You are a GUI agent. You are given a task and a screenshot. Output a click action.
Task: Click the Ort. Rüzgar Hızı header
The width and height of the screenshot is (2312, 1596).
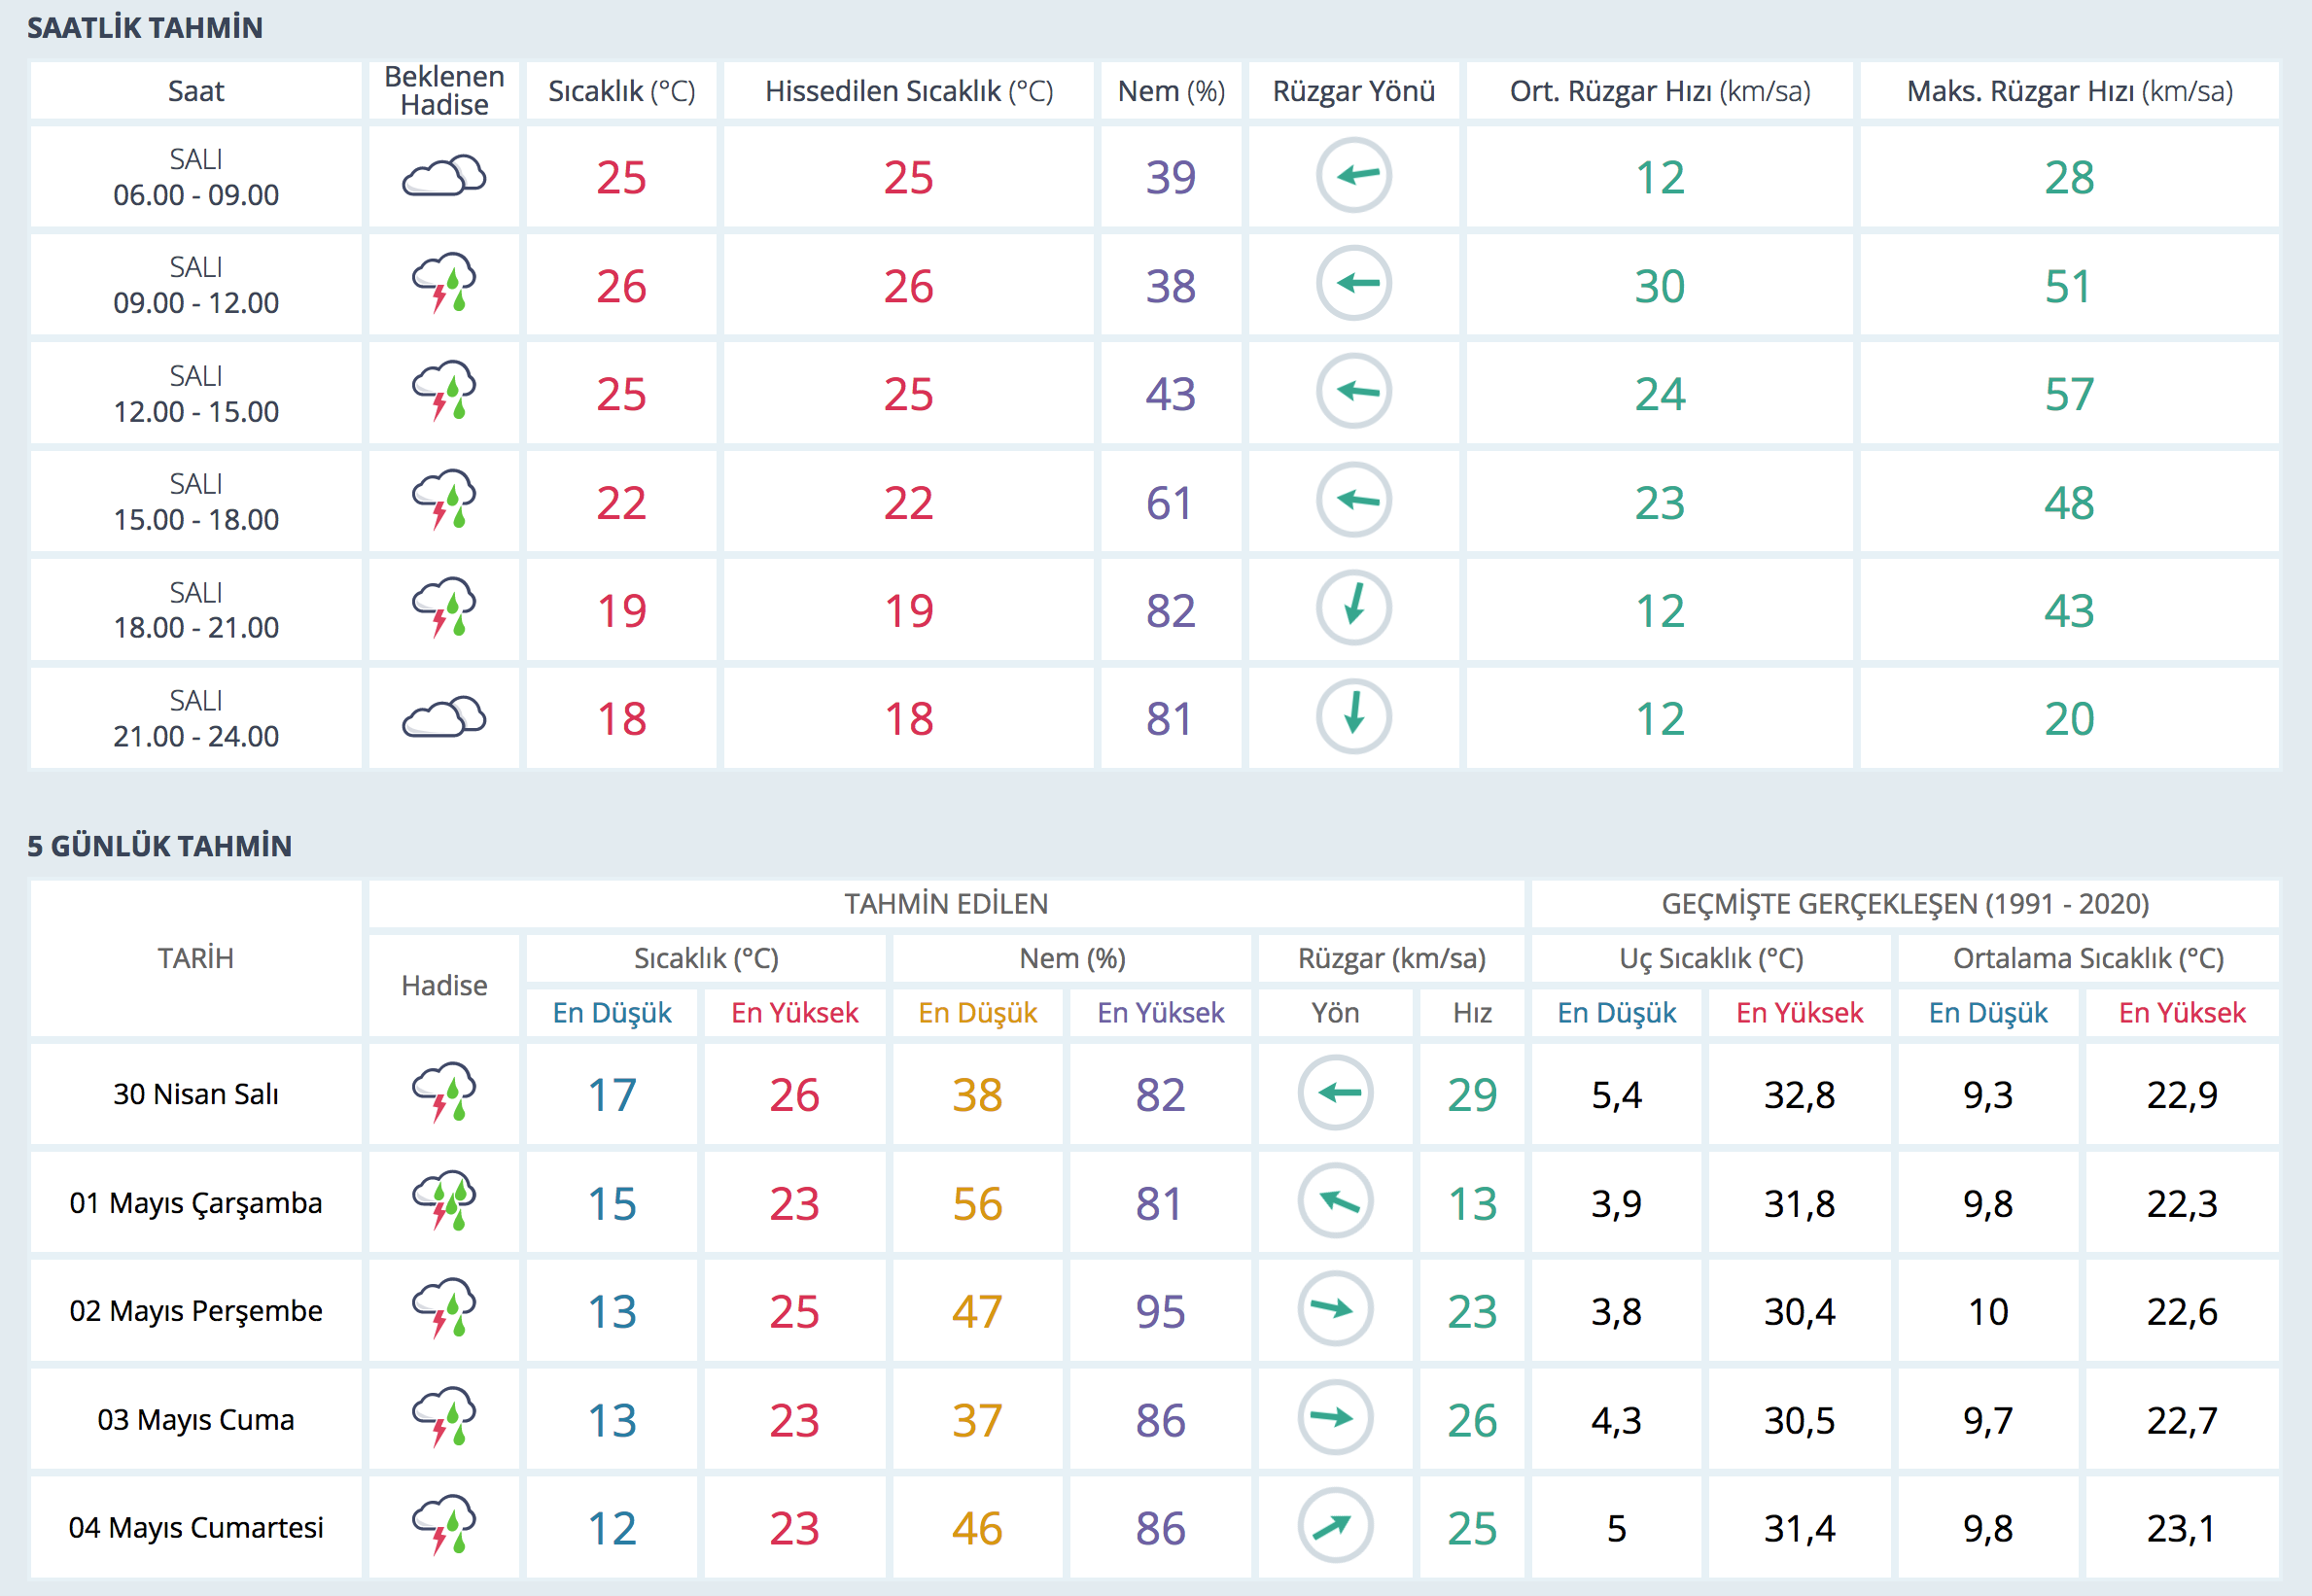pos(1660,91)
